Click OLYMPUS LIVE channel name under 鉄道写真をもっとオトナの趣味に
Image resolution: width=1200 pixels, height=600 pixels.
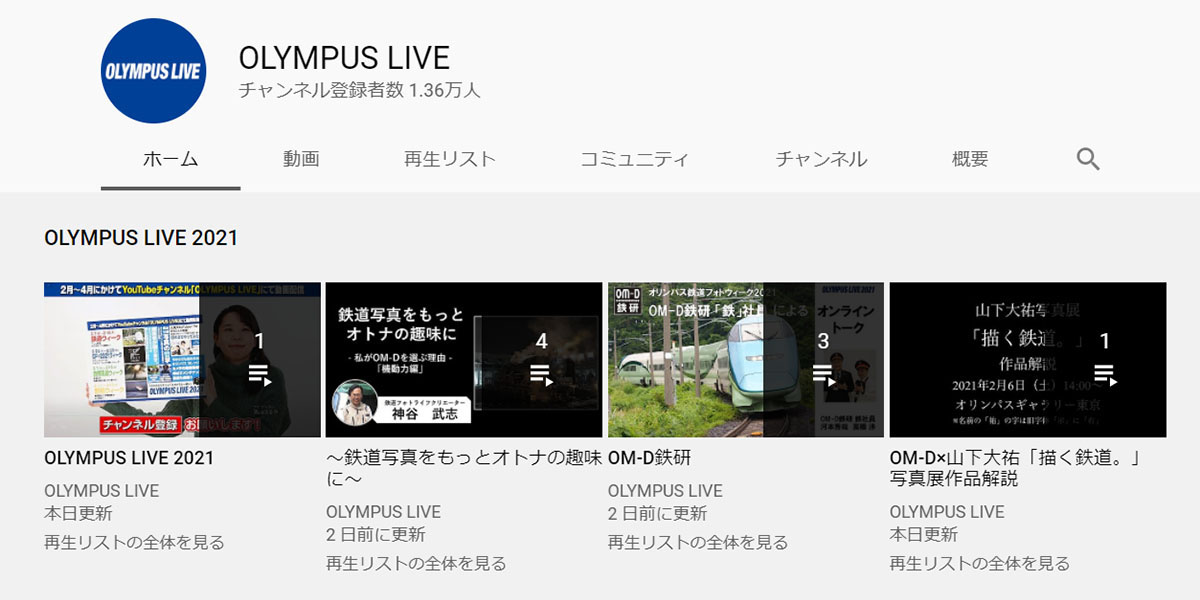coord(384,512)
